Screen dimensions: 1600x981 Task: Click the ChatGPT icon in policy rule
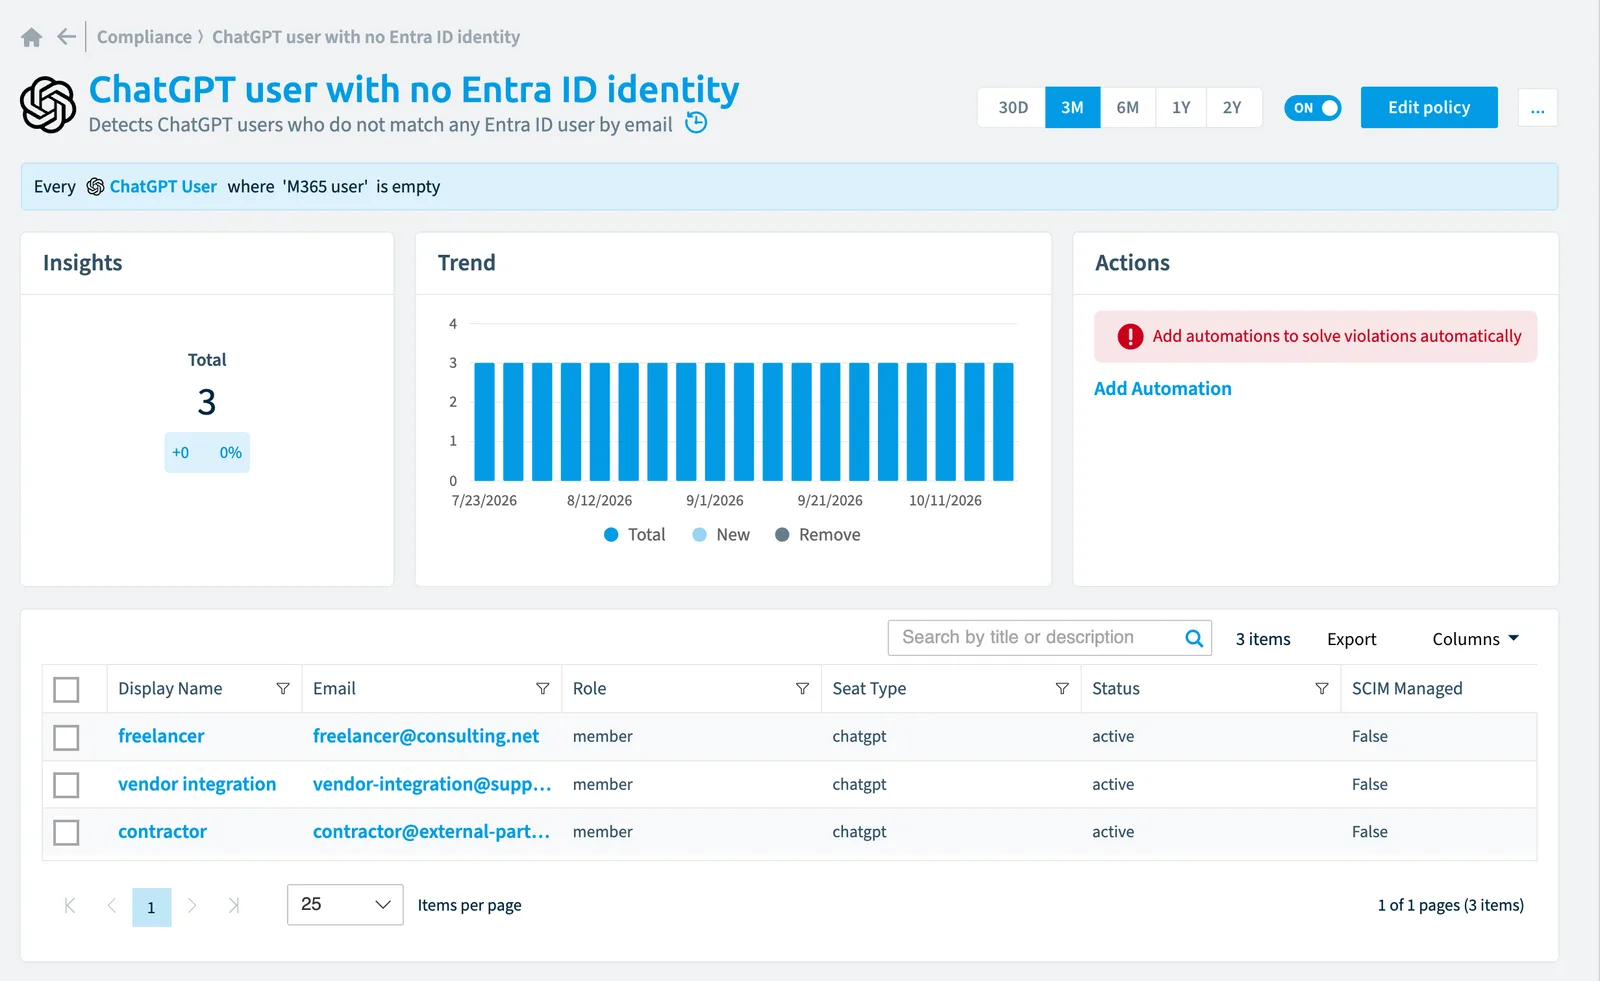tap(95, 187)
